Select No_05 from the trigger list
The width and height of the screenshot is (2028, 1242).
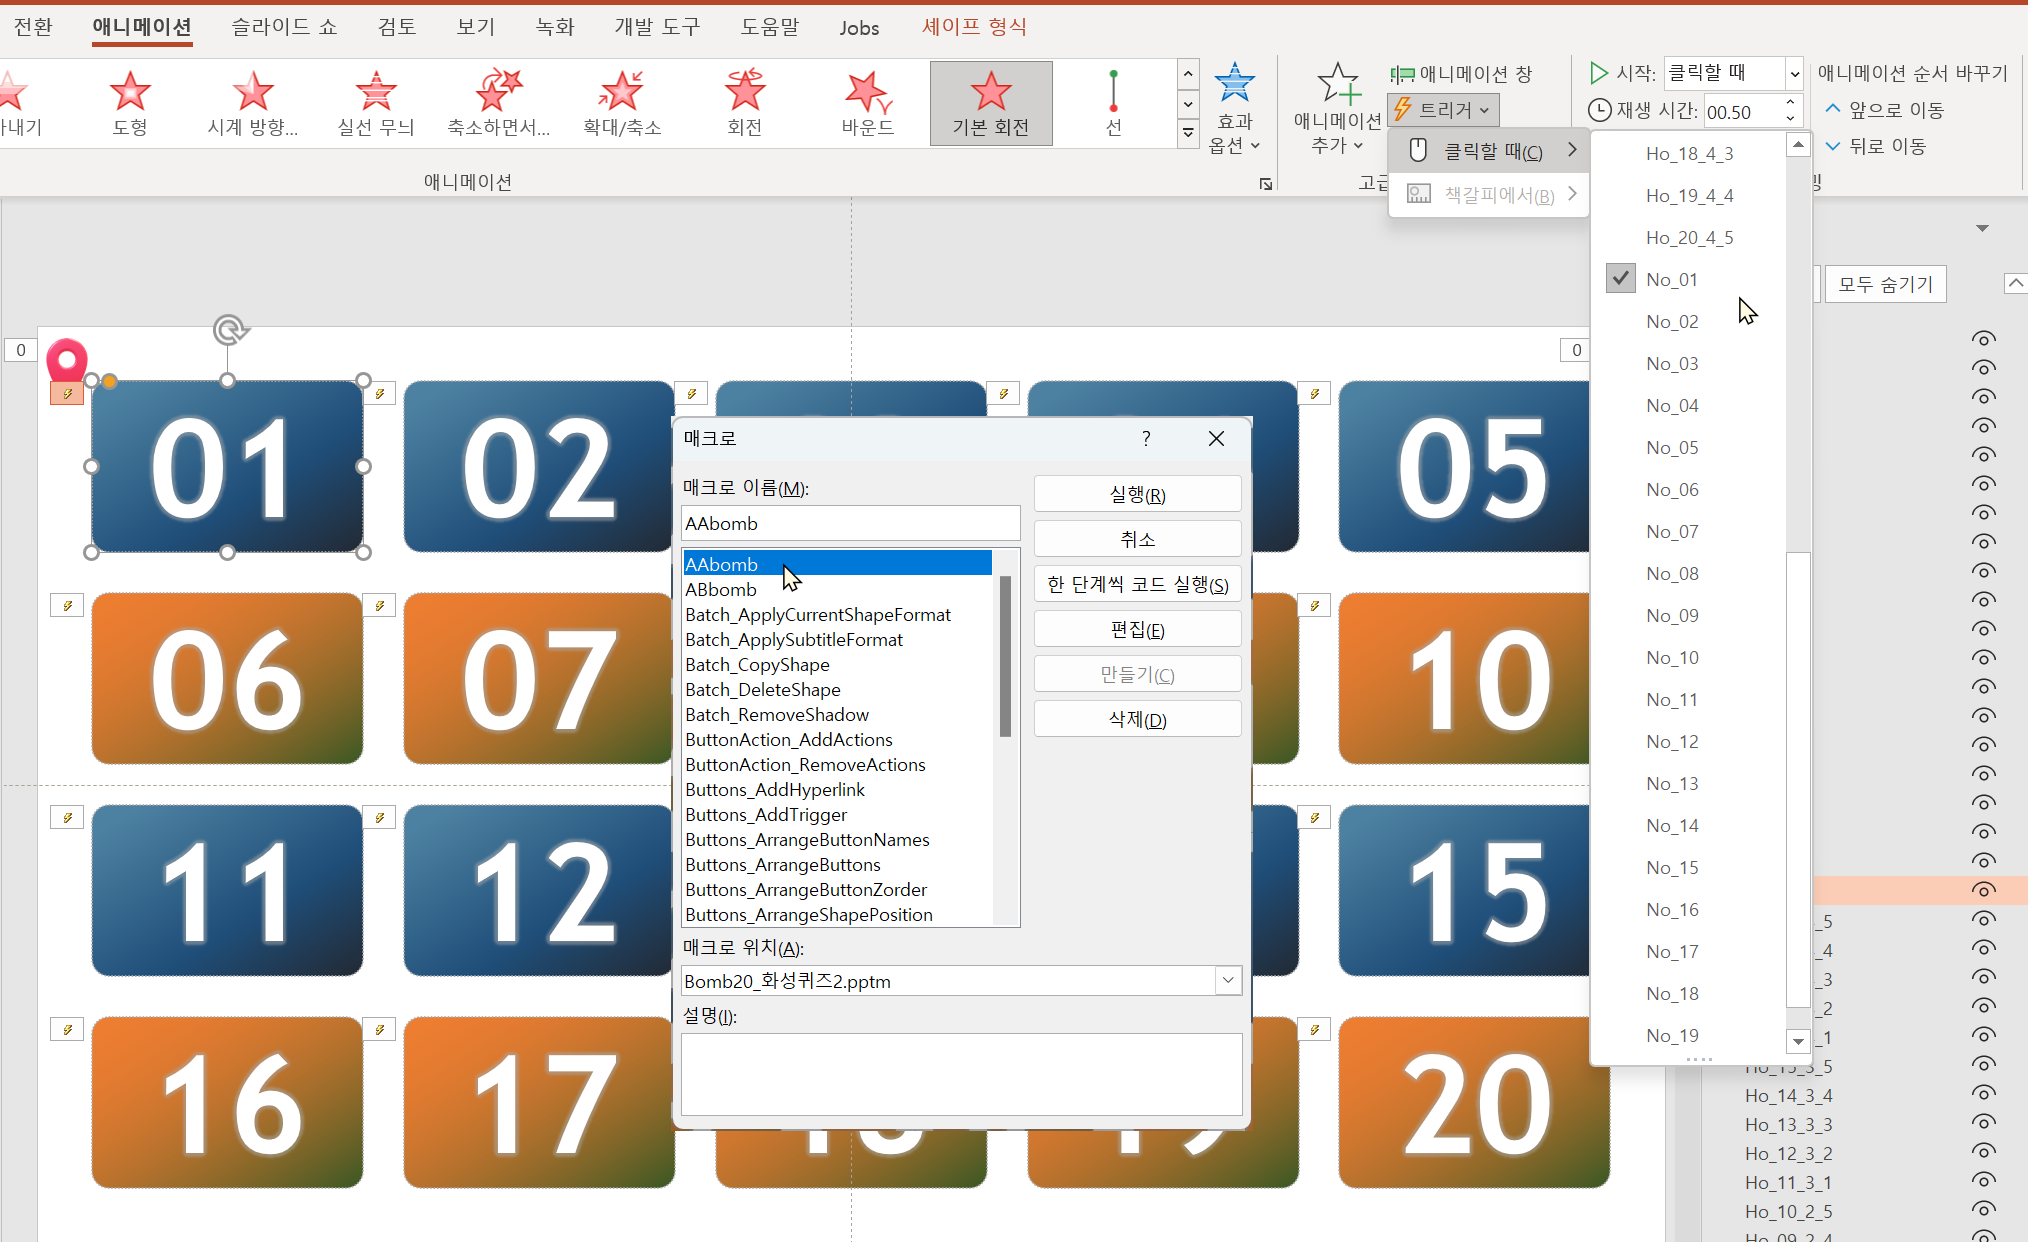coord(1672,448)
